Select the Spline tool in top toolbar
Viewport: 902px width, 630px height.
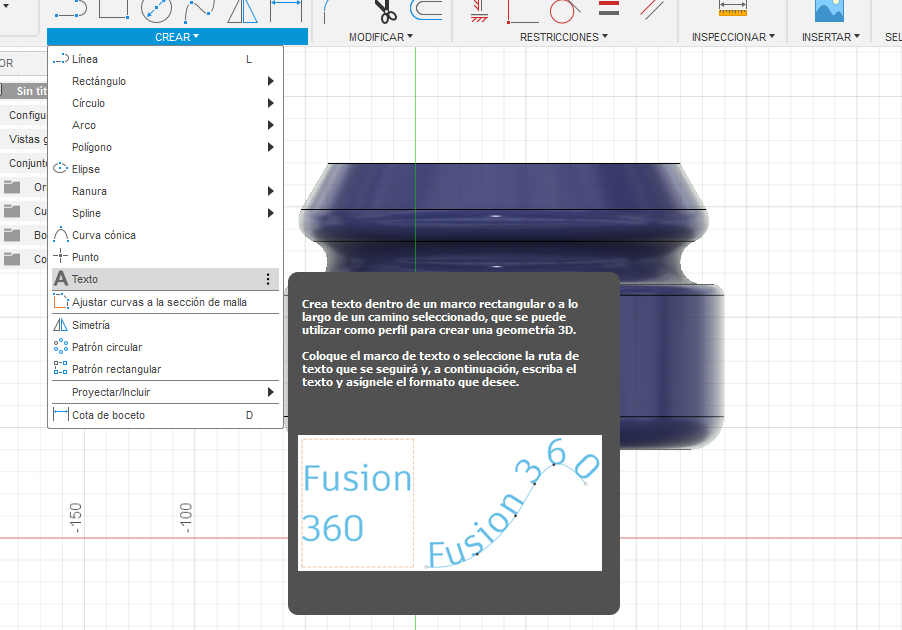click(x=200, y=10)
